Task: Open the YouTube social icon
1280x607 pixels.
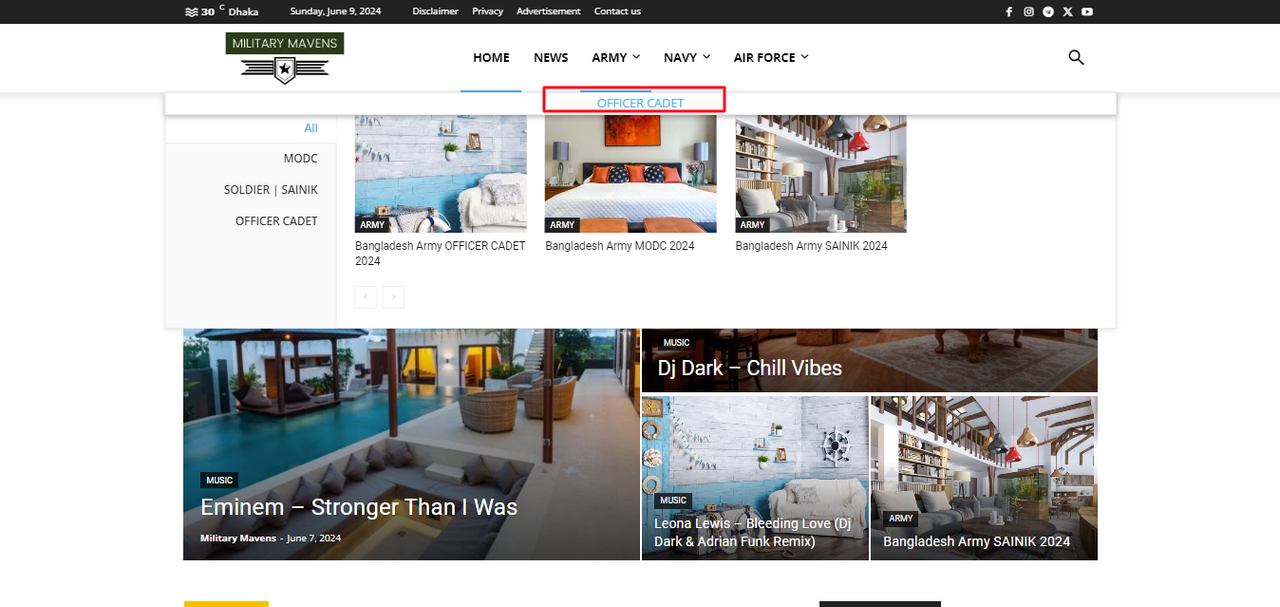Action: coord(1087,12)
